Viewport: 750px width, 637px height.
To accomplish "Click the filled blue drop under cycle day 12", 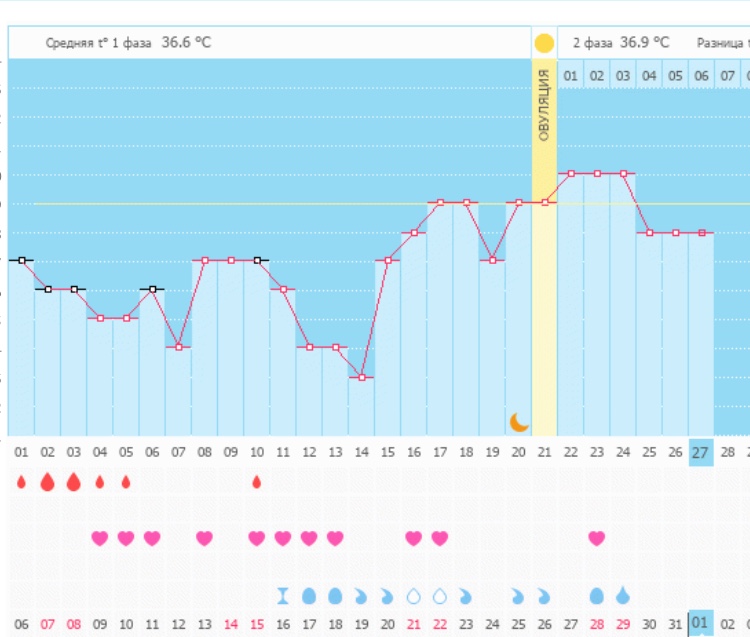I will (309, 596).
